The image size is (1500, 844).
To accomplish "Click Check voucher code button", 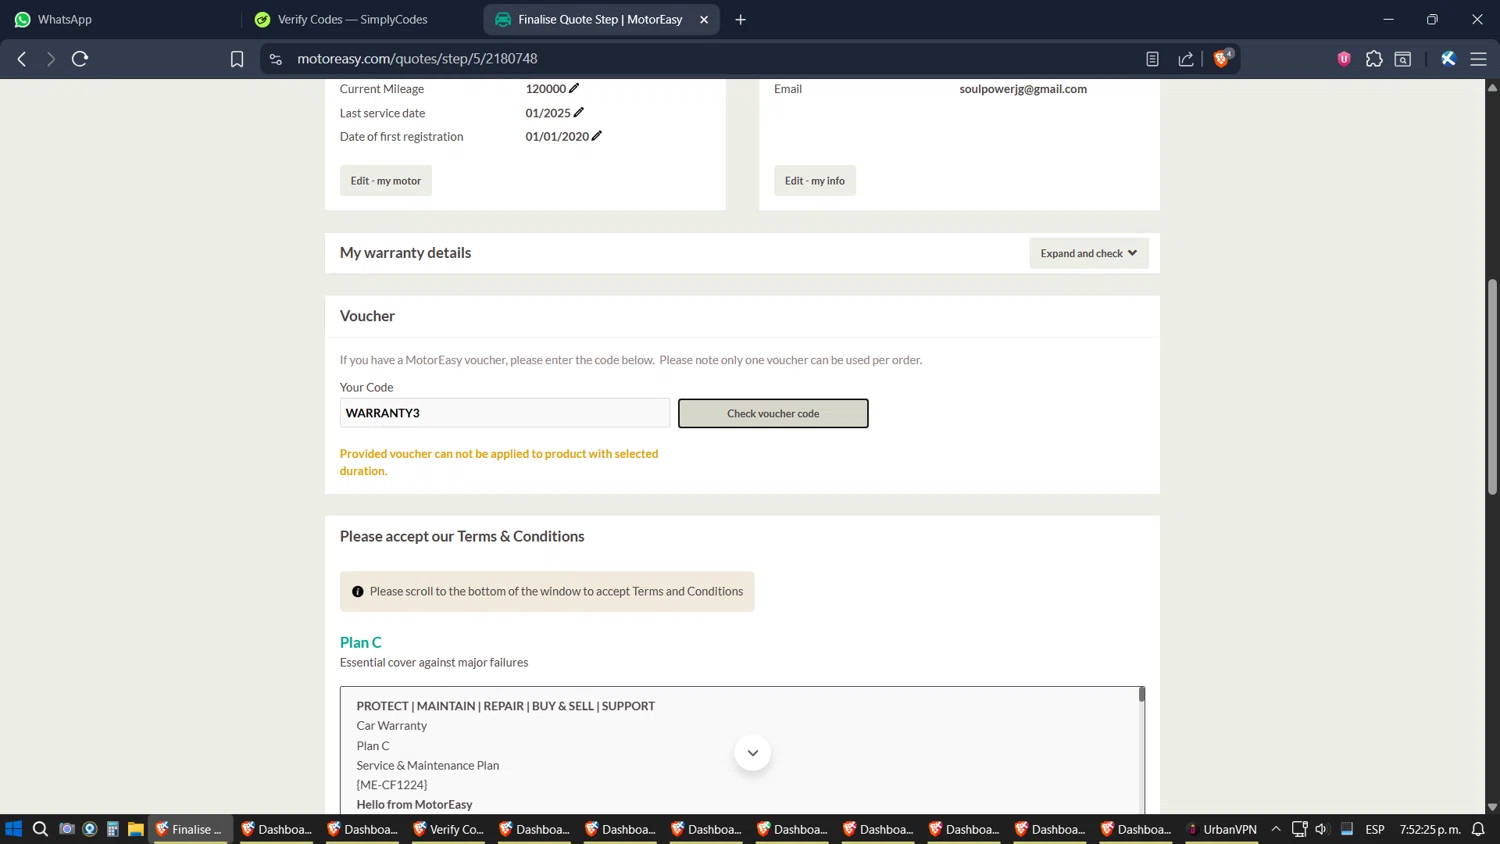I will tap(773, 413).
